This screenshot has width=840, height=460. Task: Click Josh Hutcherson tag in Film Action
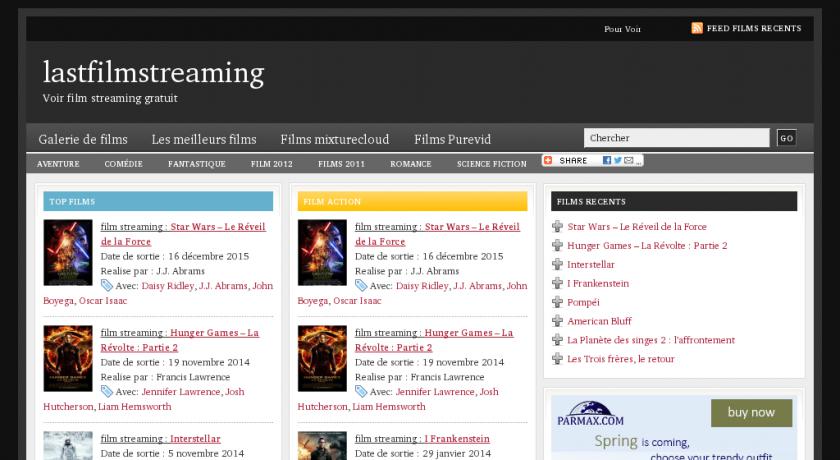[398, 399]
